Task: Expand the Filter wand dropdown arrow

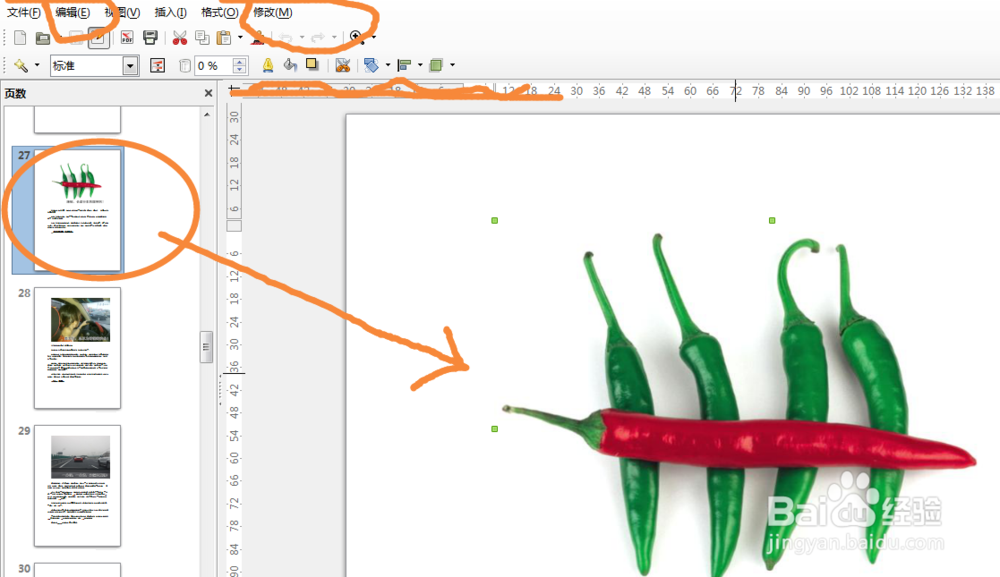Action: click(37, 65)
